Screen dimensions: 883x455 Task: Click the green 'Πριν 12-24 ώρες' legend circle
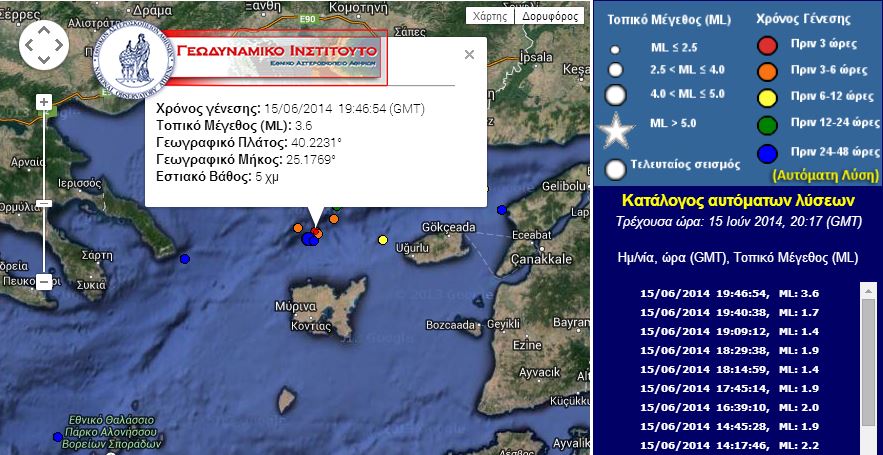(768, 125)
